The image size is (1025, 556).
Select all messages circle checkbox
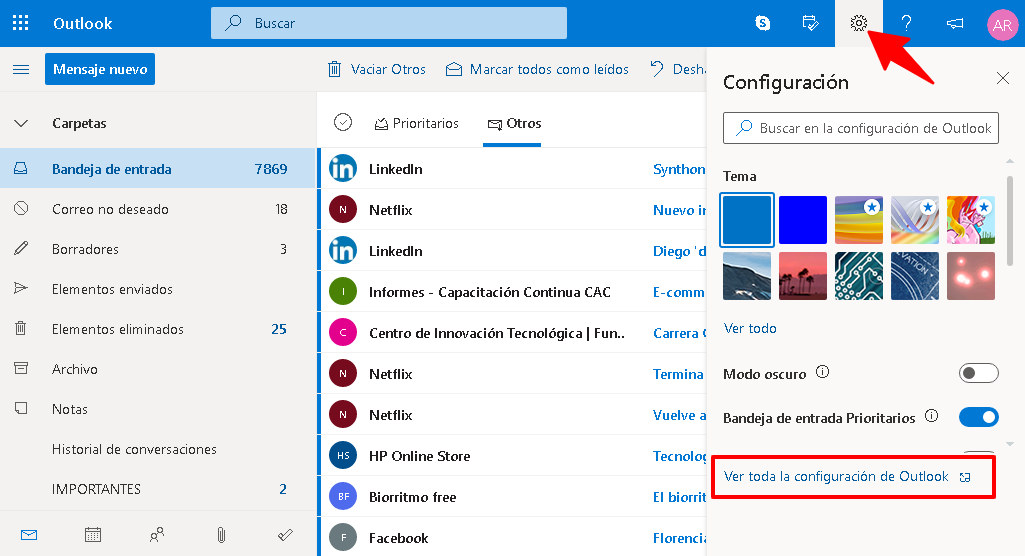(x=343, y=122)
